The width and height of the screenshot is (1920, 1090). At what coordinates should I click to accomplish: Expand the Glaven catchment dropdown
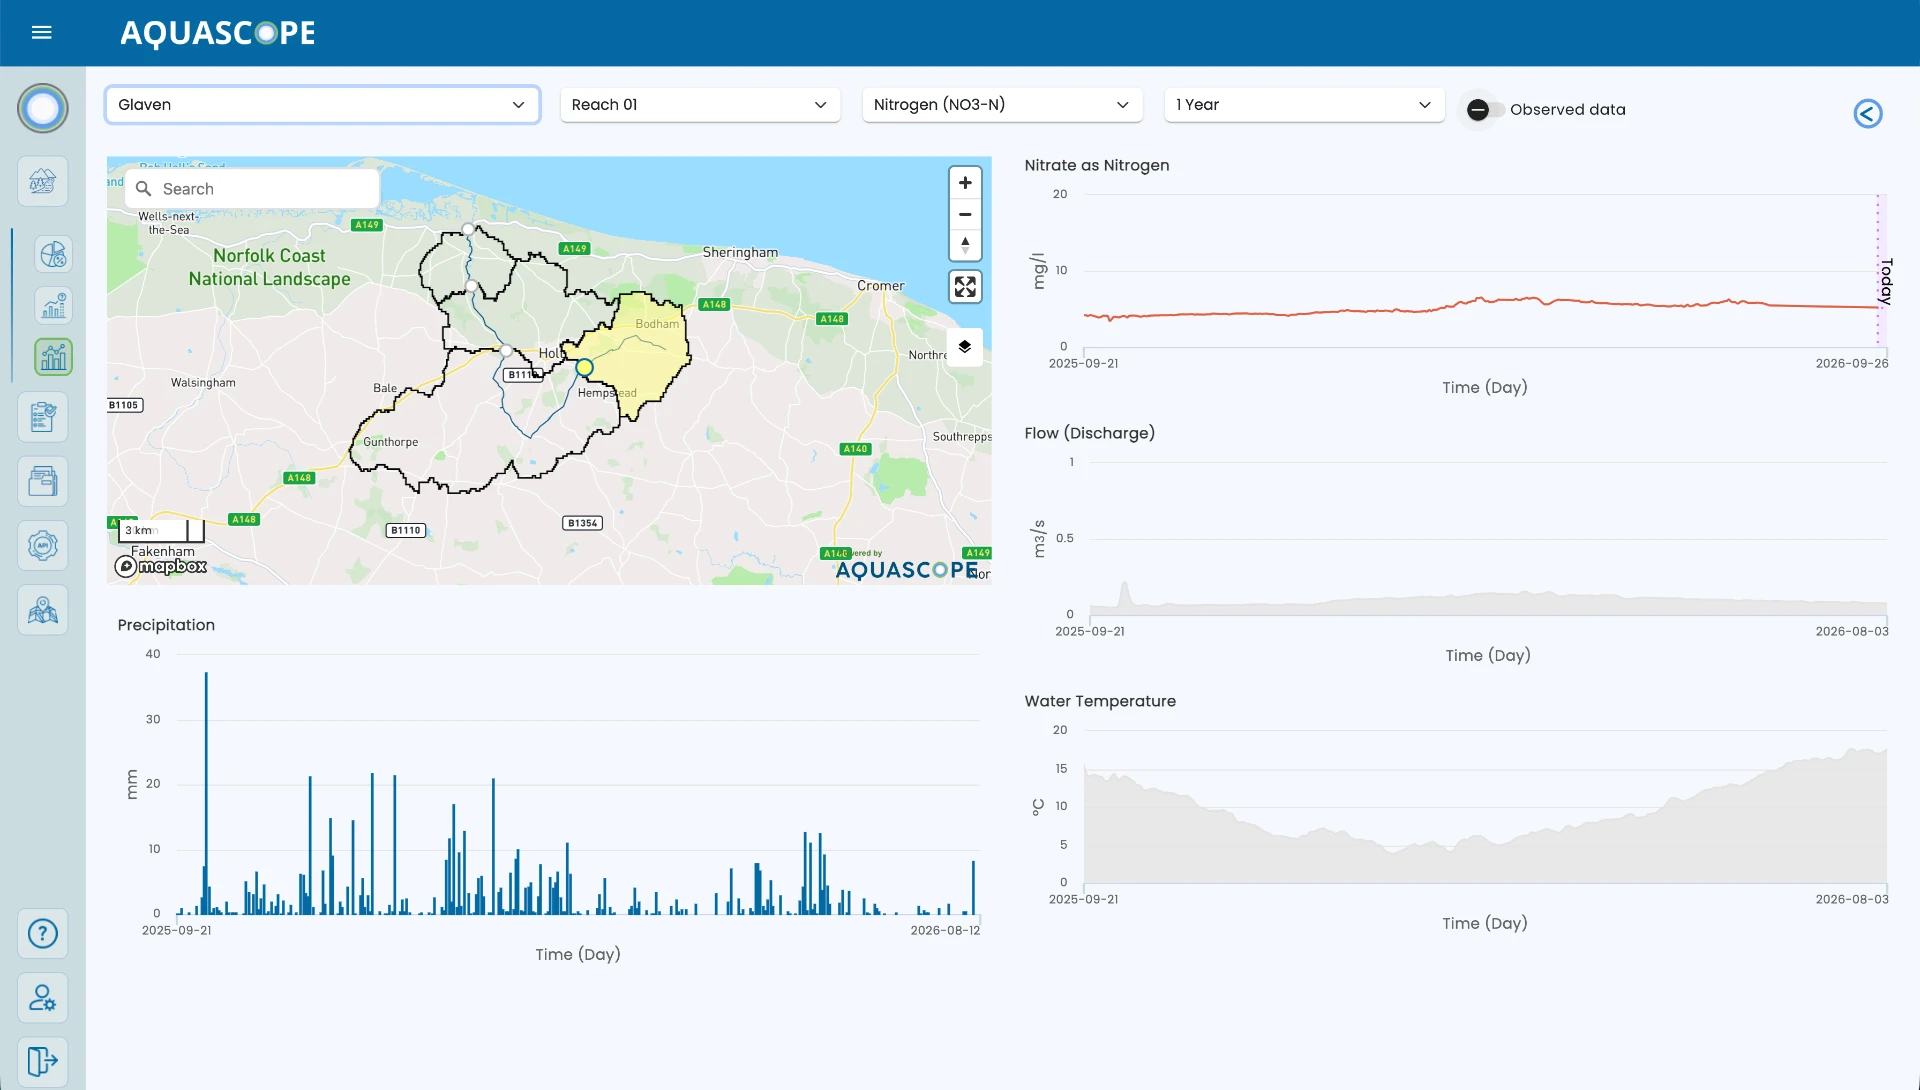tap(322, 104)
